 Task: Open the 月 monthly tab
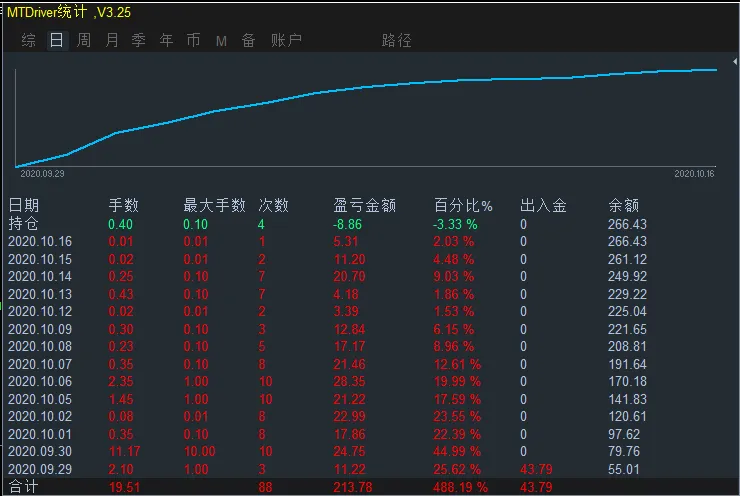111,41
